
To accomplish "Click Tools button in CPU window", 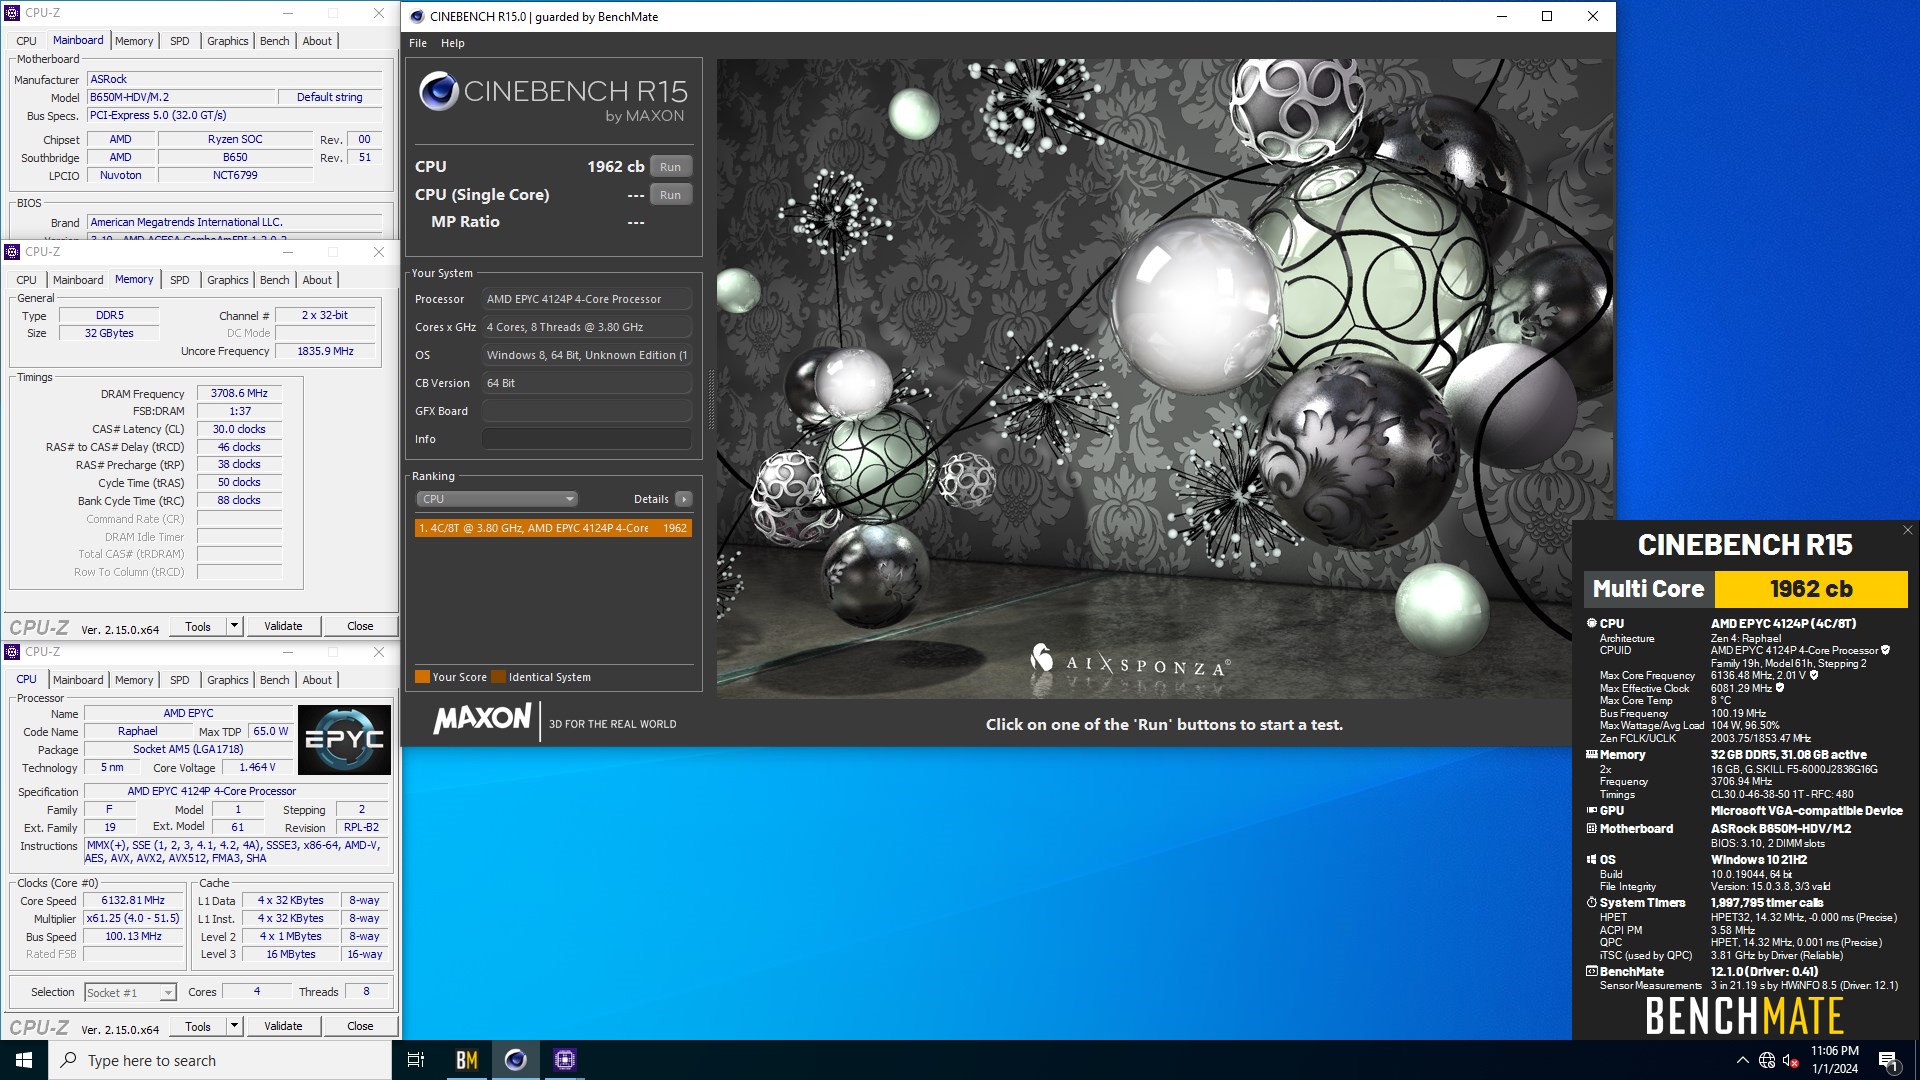I will (x=198, y=1026).
